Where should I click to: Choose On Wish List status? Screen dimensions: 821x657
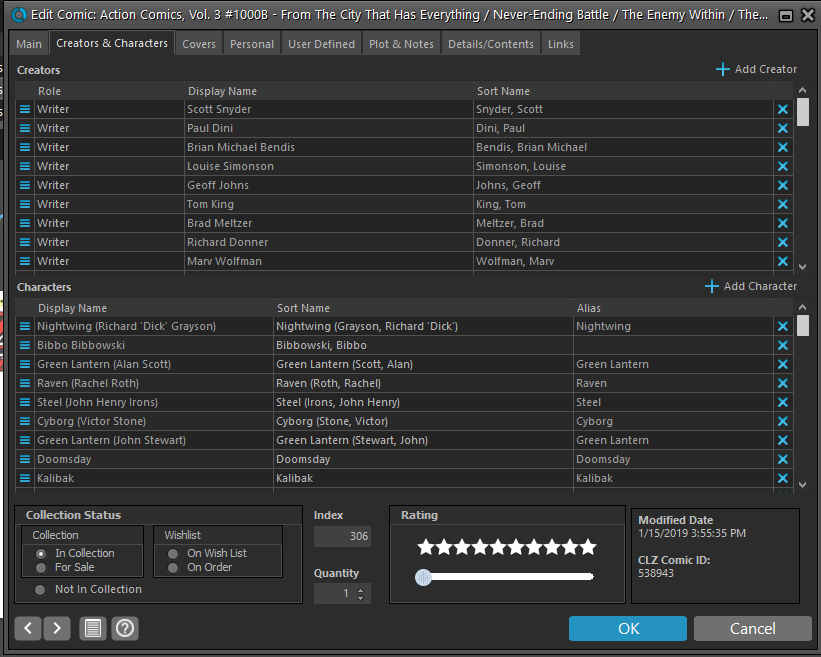(173, 553)
